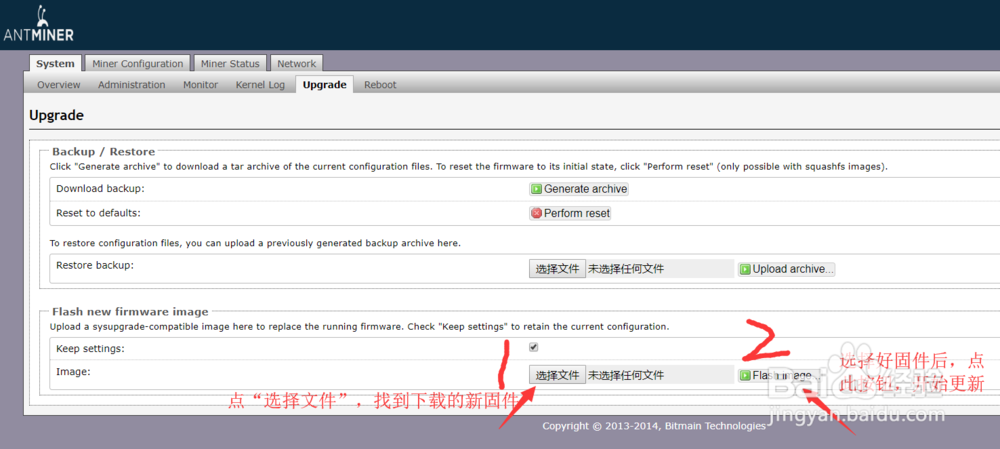Open the Miner Status tab
This screenshot has height=449, width=1000.
(x=230, y=63)
